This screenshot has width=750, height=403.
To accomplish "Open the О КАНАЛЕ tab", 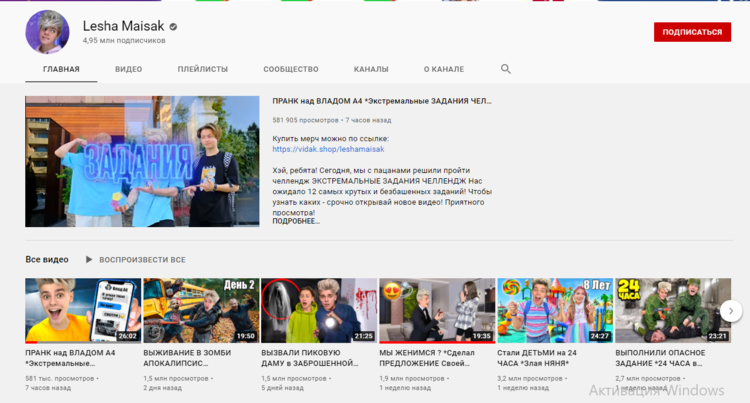I will (x=443, y=69).
